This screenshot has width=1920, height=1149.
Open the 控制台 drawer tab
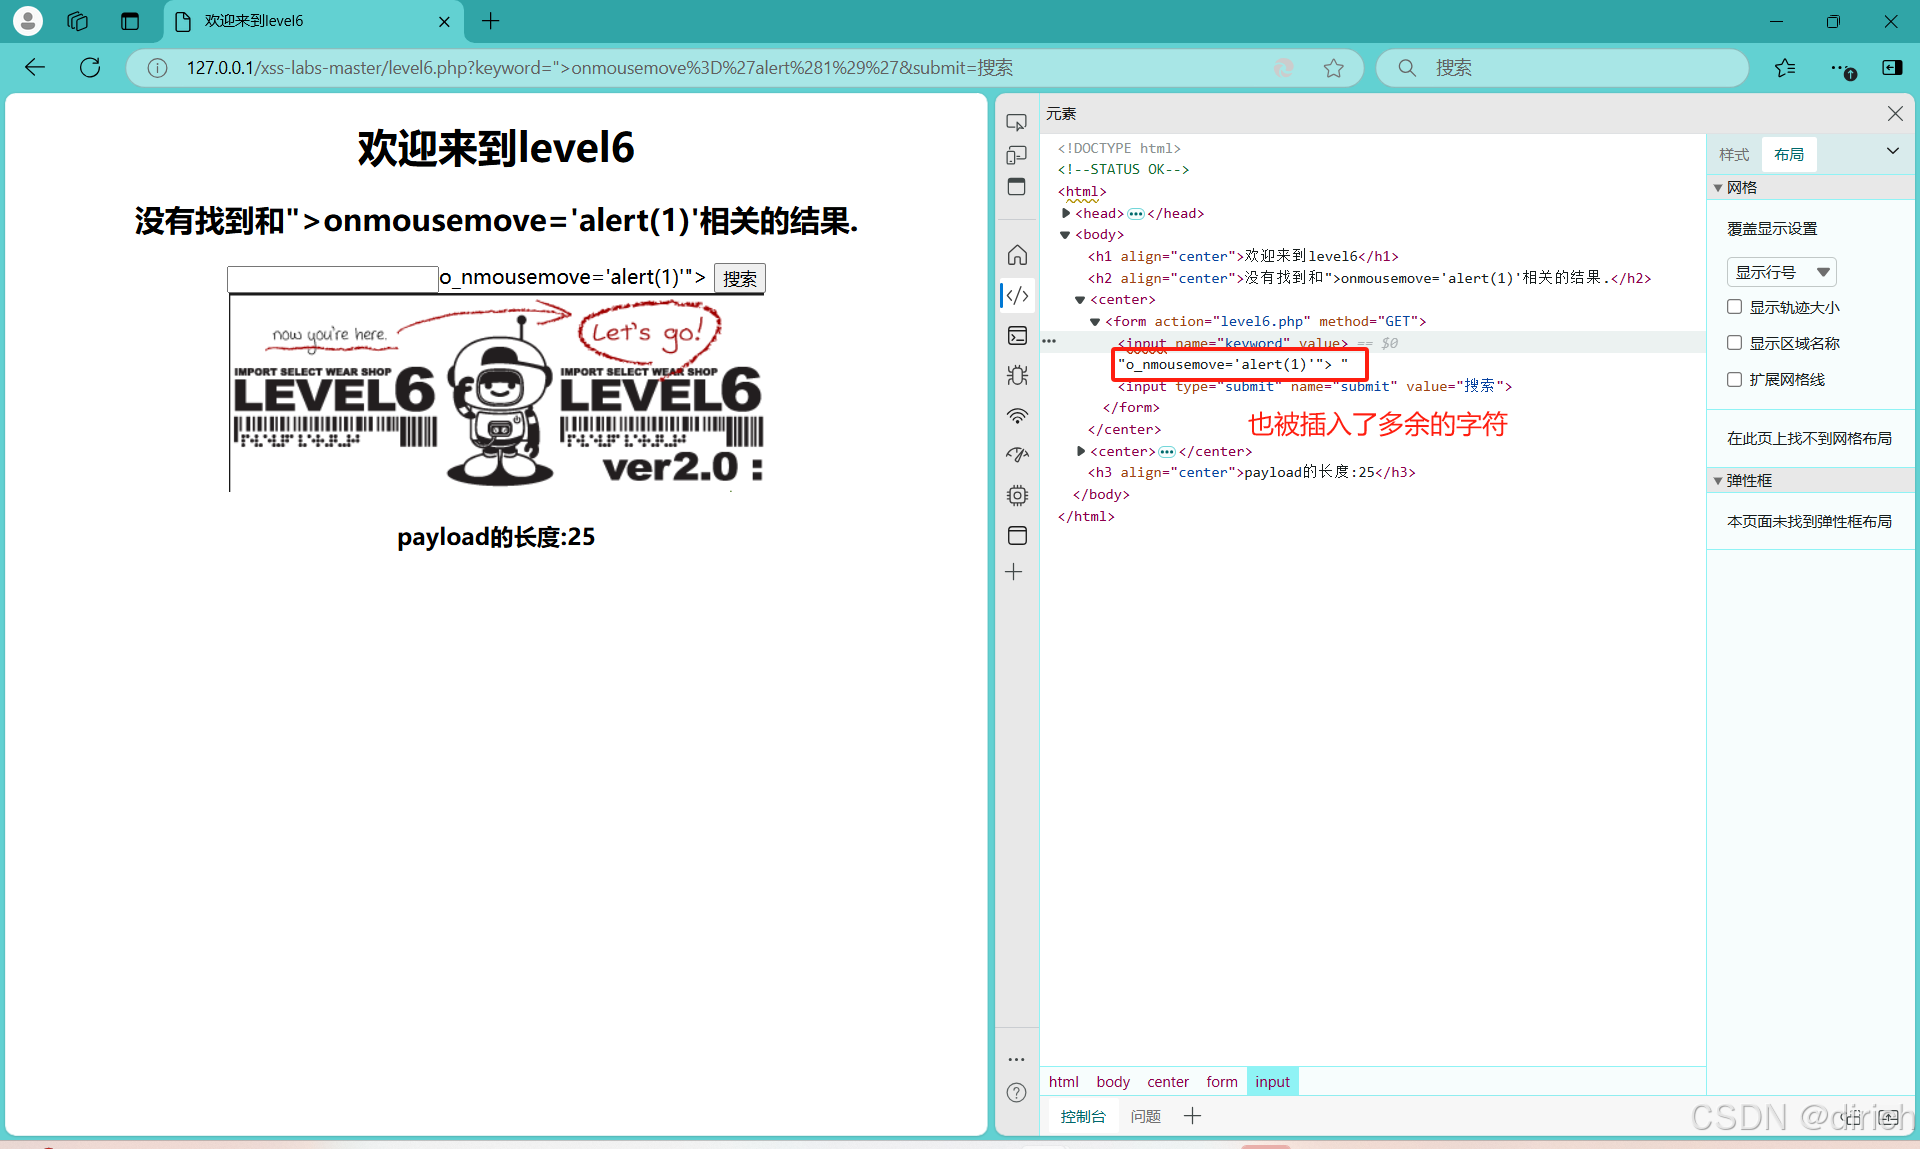[1083, 1116]
